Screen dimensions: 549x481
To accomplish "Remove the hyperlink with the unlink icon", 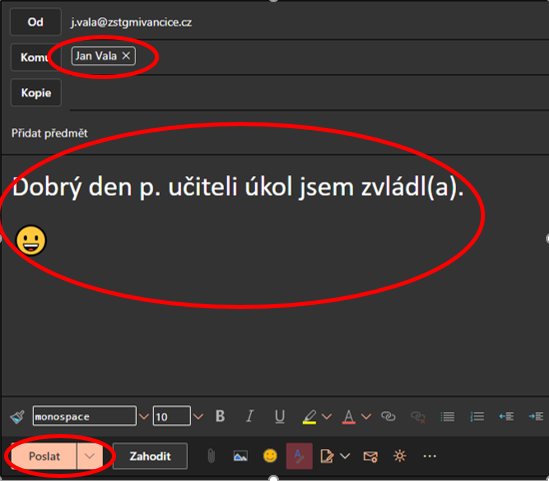I will pos(418,417).
